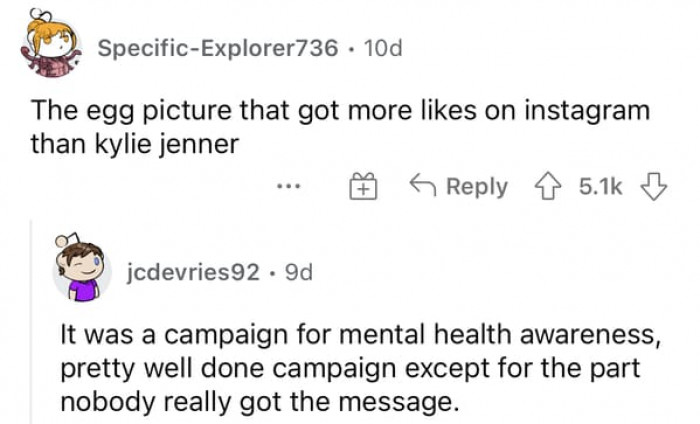This screenshot has height=424, width=700.
Task: Click the 5.1k vote score
Action: click(598, 187)
